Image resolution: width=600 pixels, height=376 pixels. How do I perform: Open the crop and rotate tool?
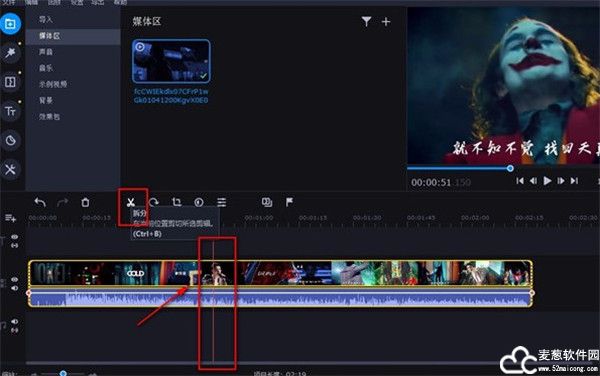pos(176,202)
